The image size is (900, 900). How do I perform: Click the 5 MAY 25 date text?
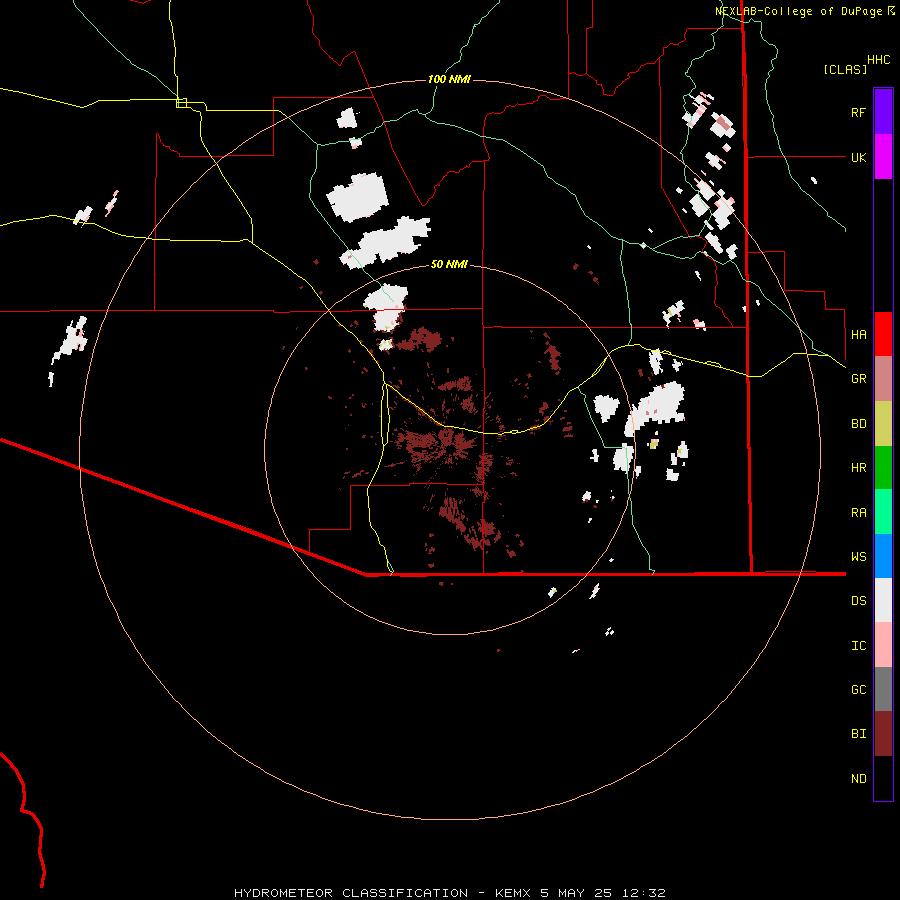(578, 893)
